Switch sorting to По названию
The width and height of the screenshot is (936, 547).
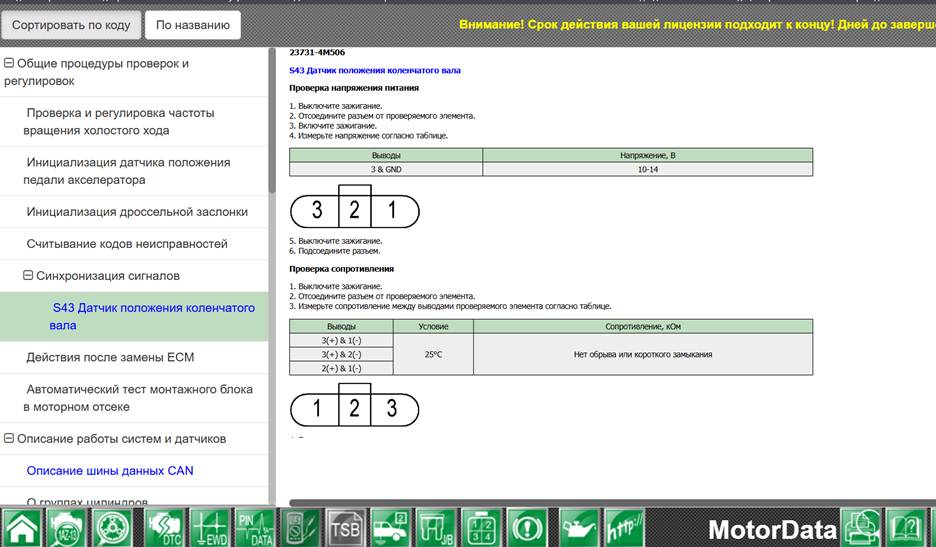tap(193, 25)
